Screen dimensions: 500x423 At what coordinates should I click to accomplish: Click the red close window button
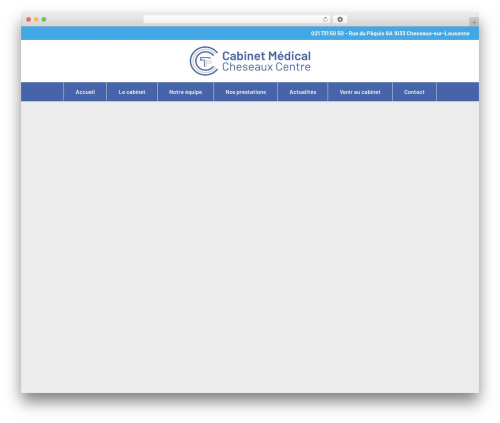[x=29, y=19]
